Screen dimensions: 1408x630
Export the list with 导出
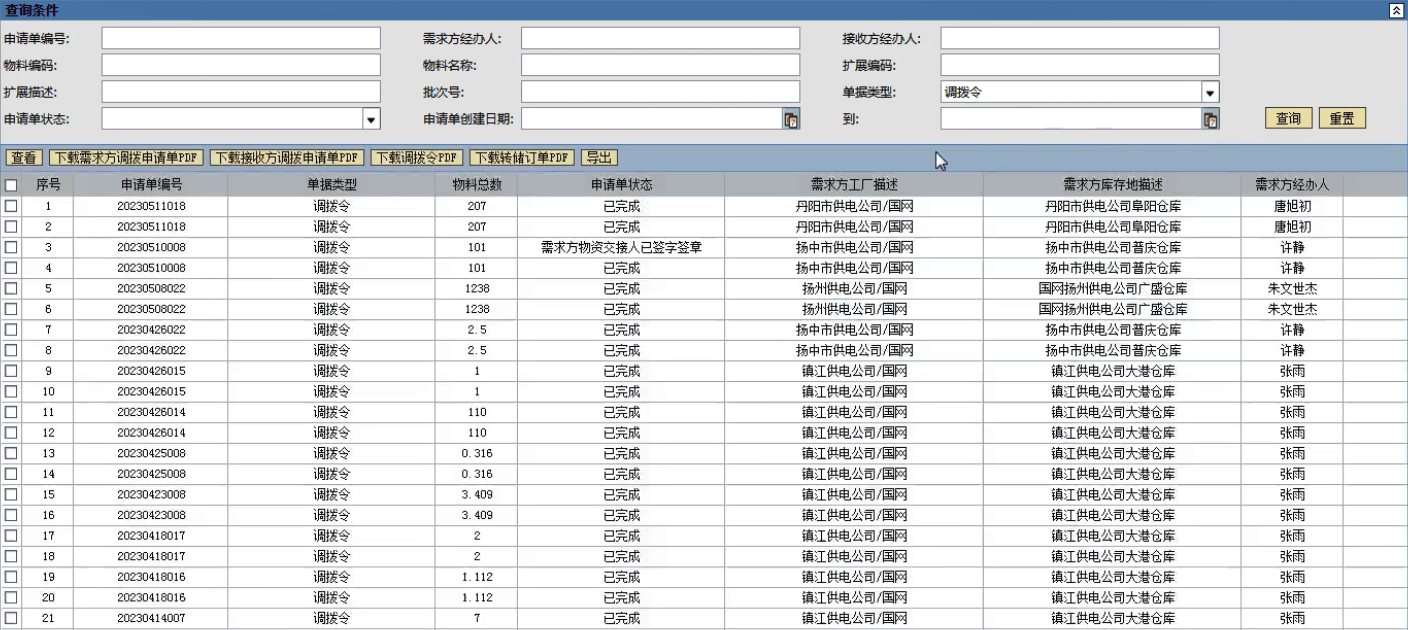pyautogui.click(x=599, y=158)
